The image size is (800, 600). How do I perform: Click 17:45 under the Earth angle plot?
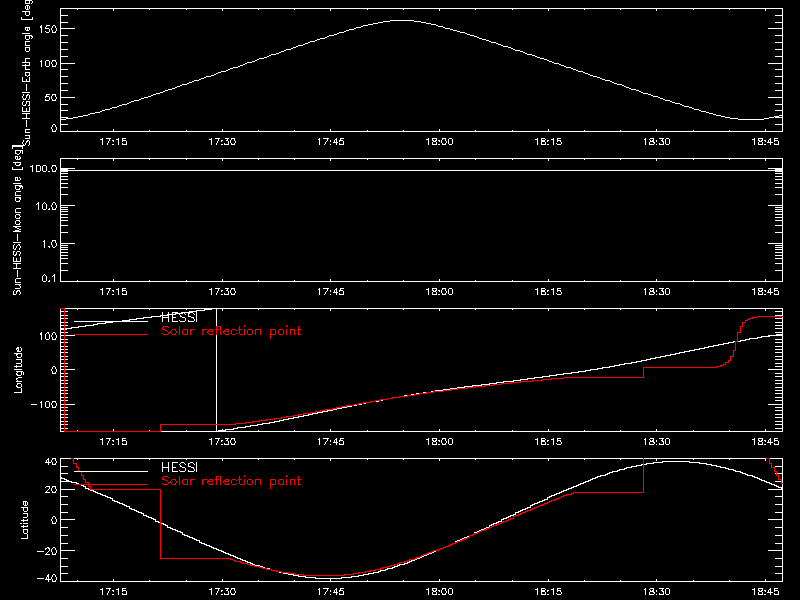tap(331, 141)
